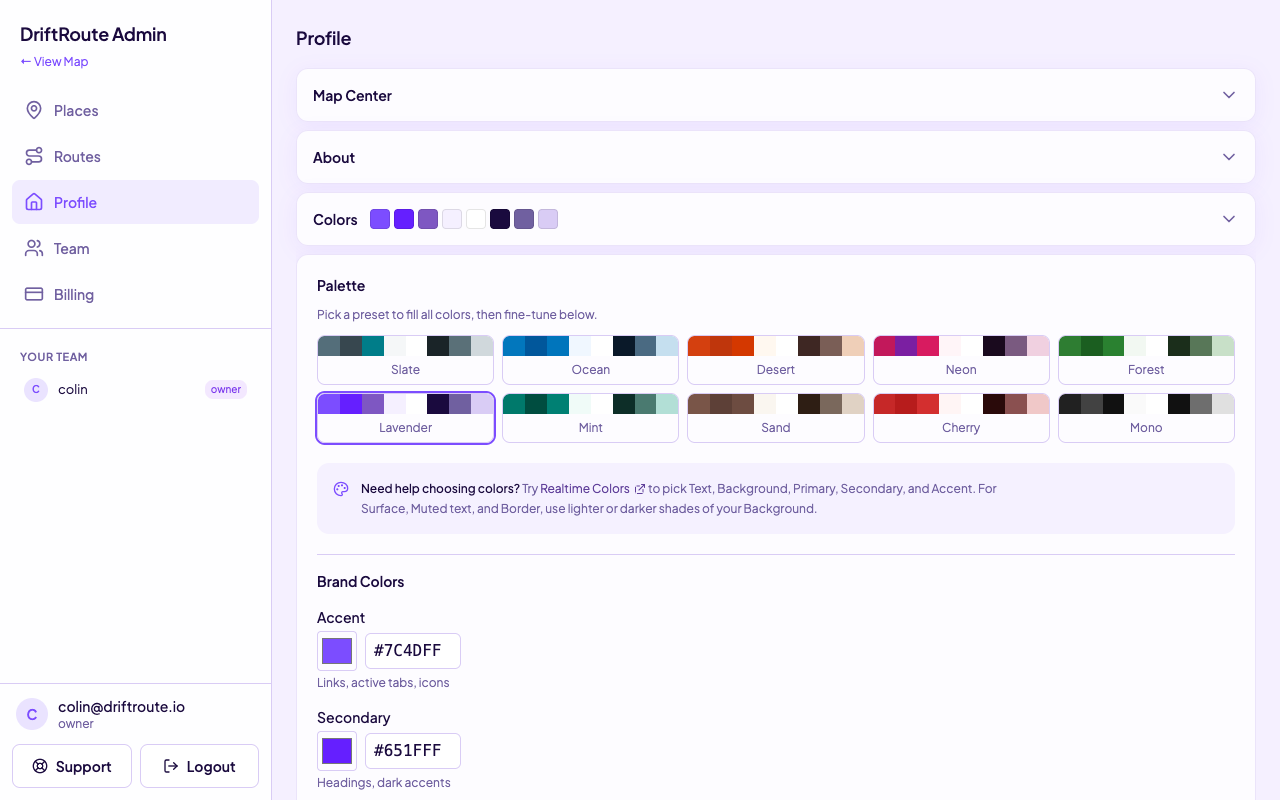The width and height of the screenshot is (1280, 800).
Task: Choose the Sand palette preset
Action: [776, 418]
